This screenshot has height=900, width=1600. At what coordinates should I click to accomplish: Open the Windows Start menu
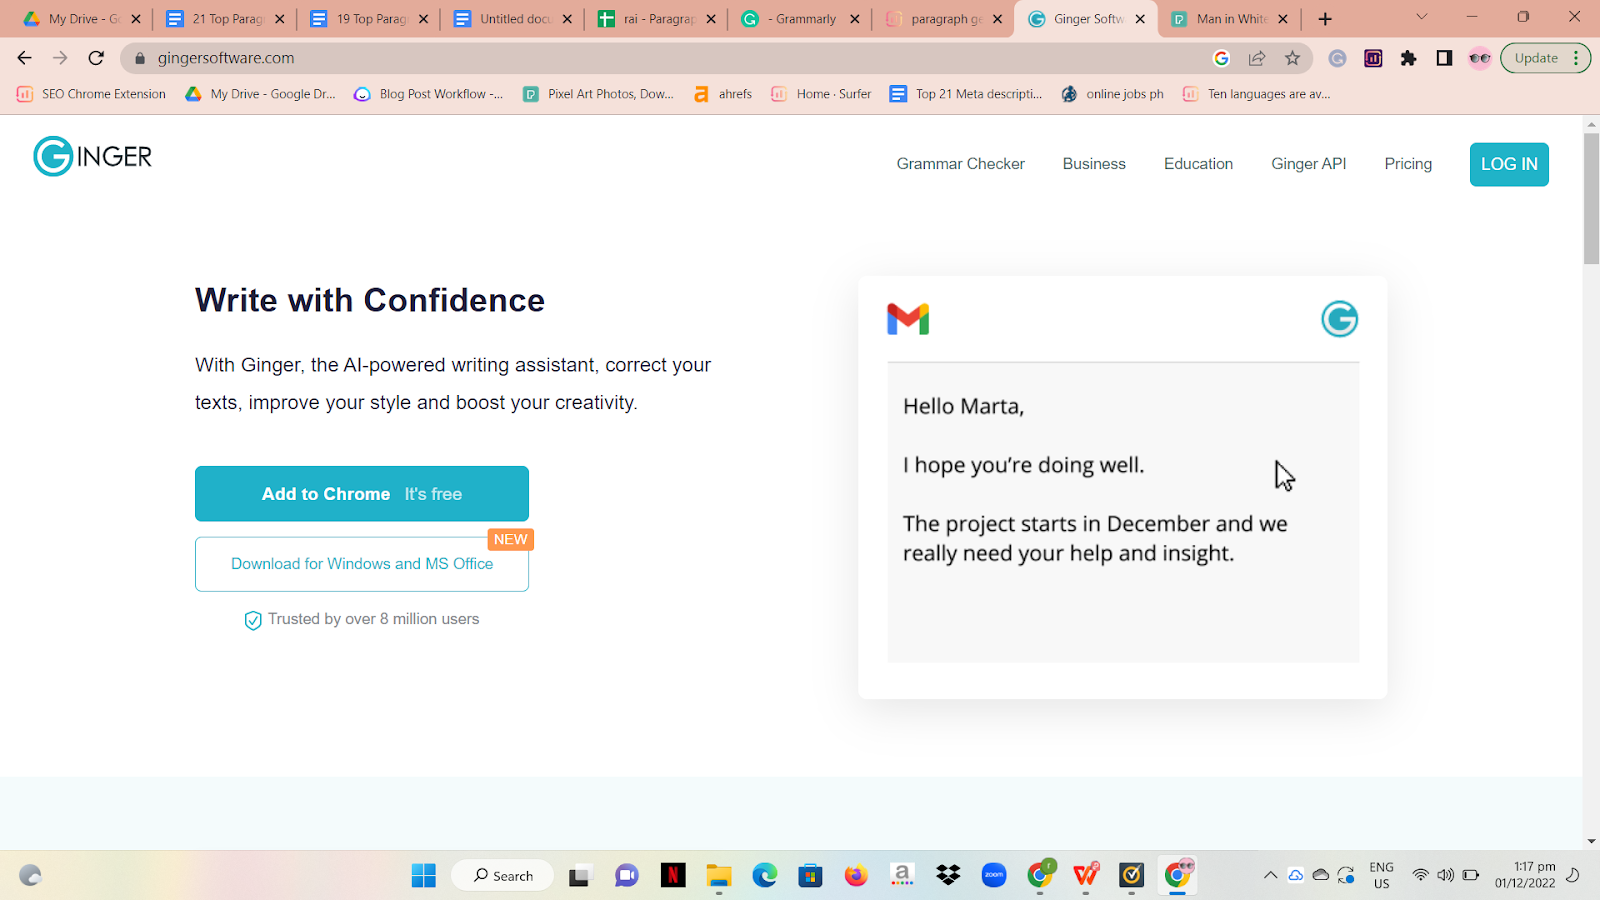(x=424, y=875)
